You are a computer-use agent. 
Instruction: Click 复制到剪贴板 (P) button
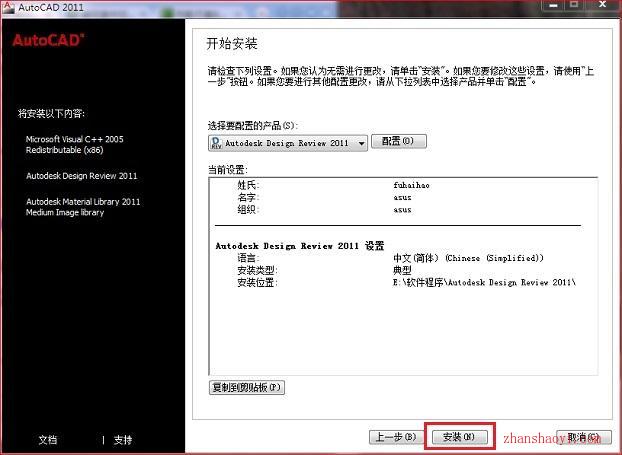click(247, 388)
